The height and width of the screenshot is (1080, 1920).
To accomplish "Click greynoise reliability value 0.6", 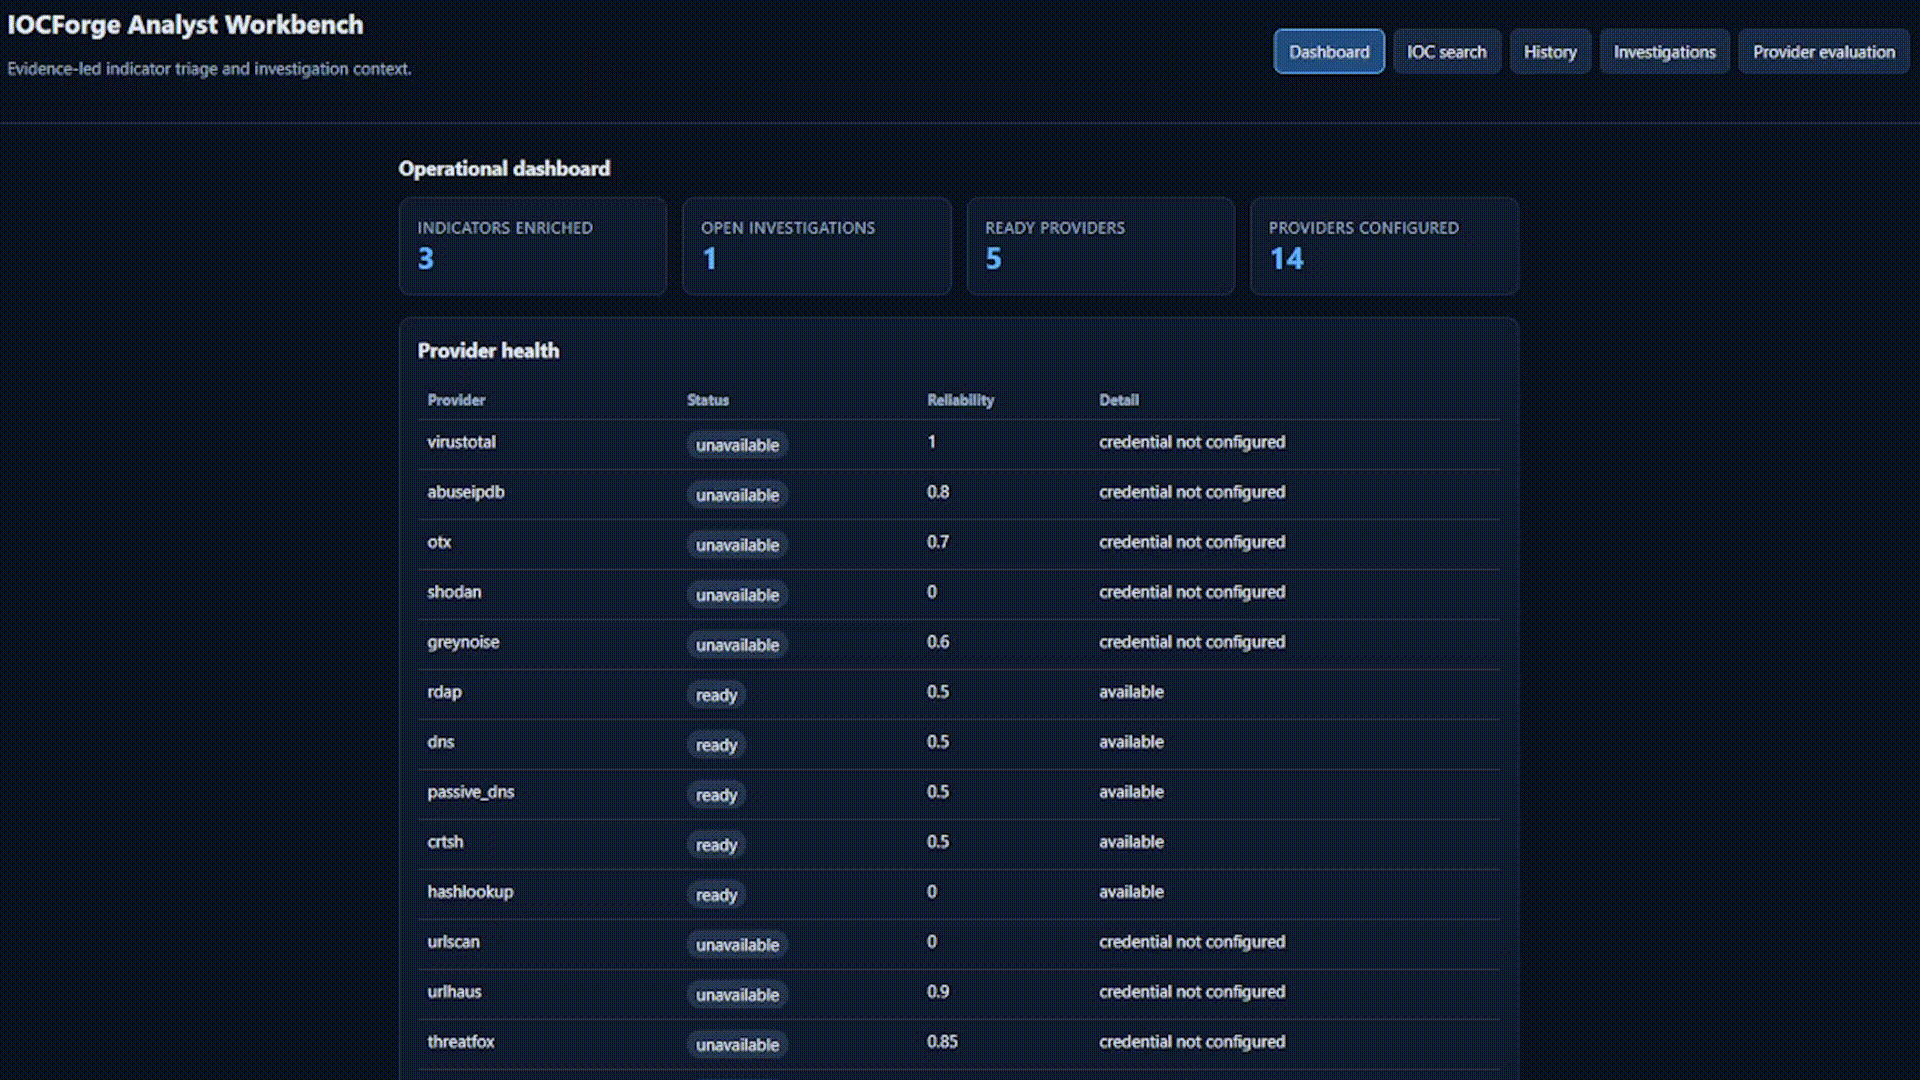I will [x=938, y=642].
